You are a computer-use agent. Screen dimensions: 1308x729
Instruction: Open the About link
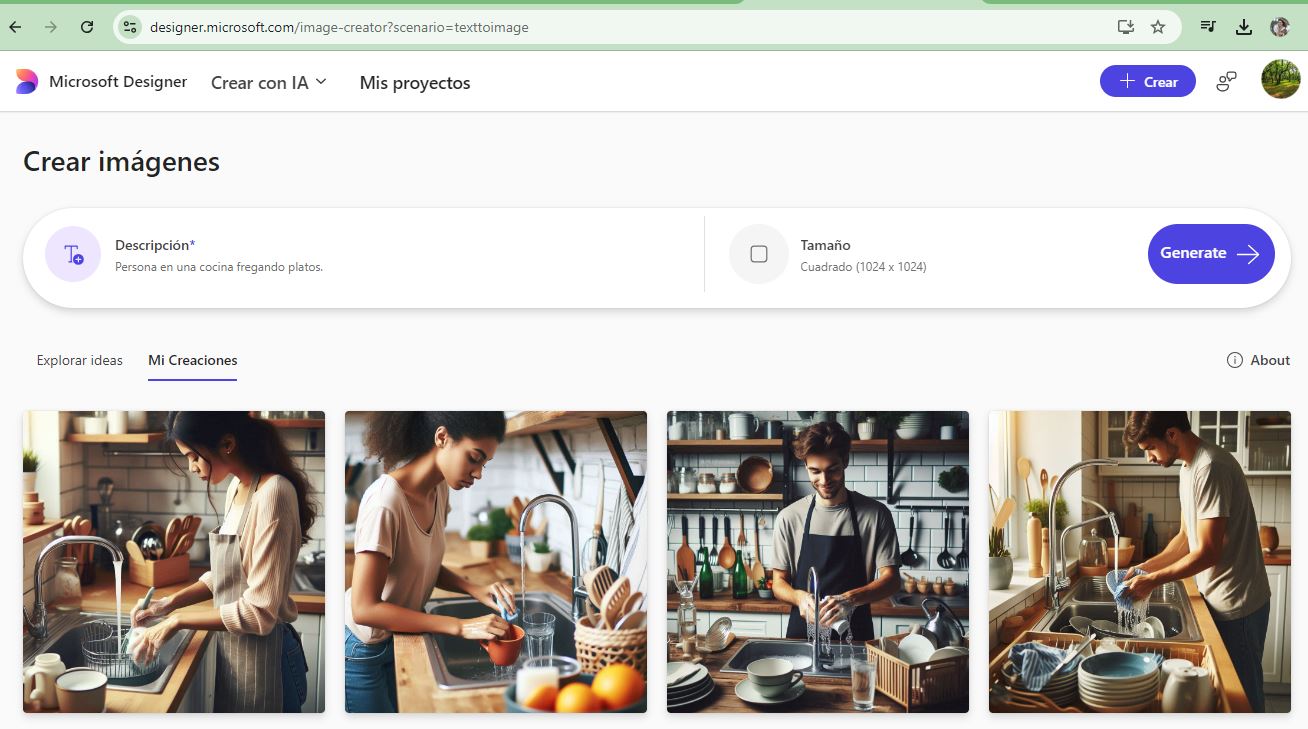point(1259,360)
